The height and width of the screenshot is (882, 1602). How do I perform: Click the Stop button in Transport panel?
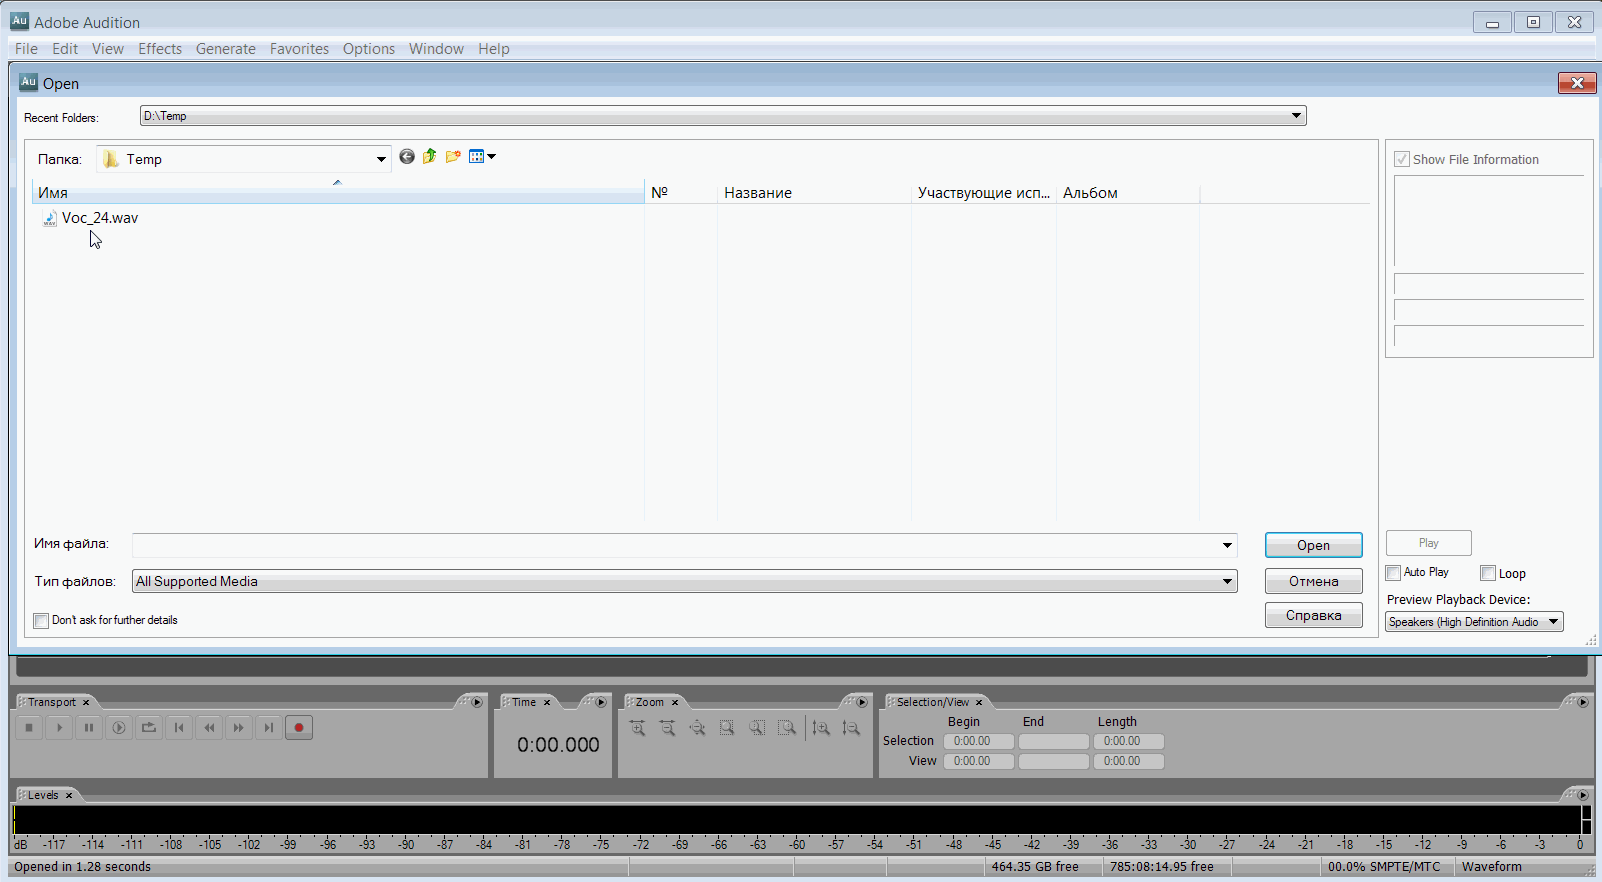tap(29, 728)
